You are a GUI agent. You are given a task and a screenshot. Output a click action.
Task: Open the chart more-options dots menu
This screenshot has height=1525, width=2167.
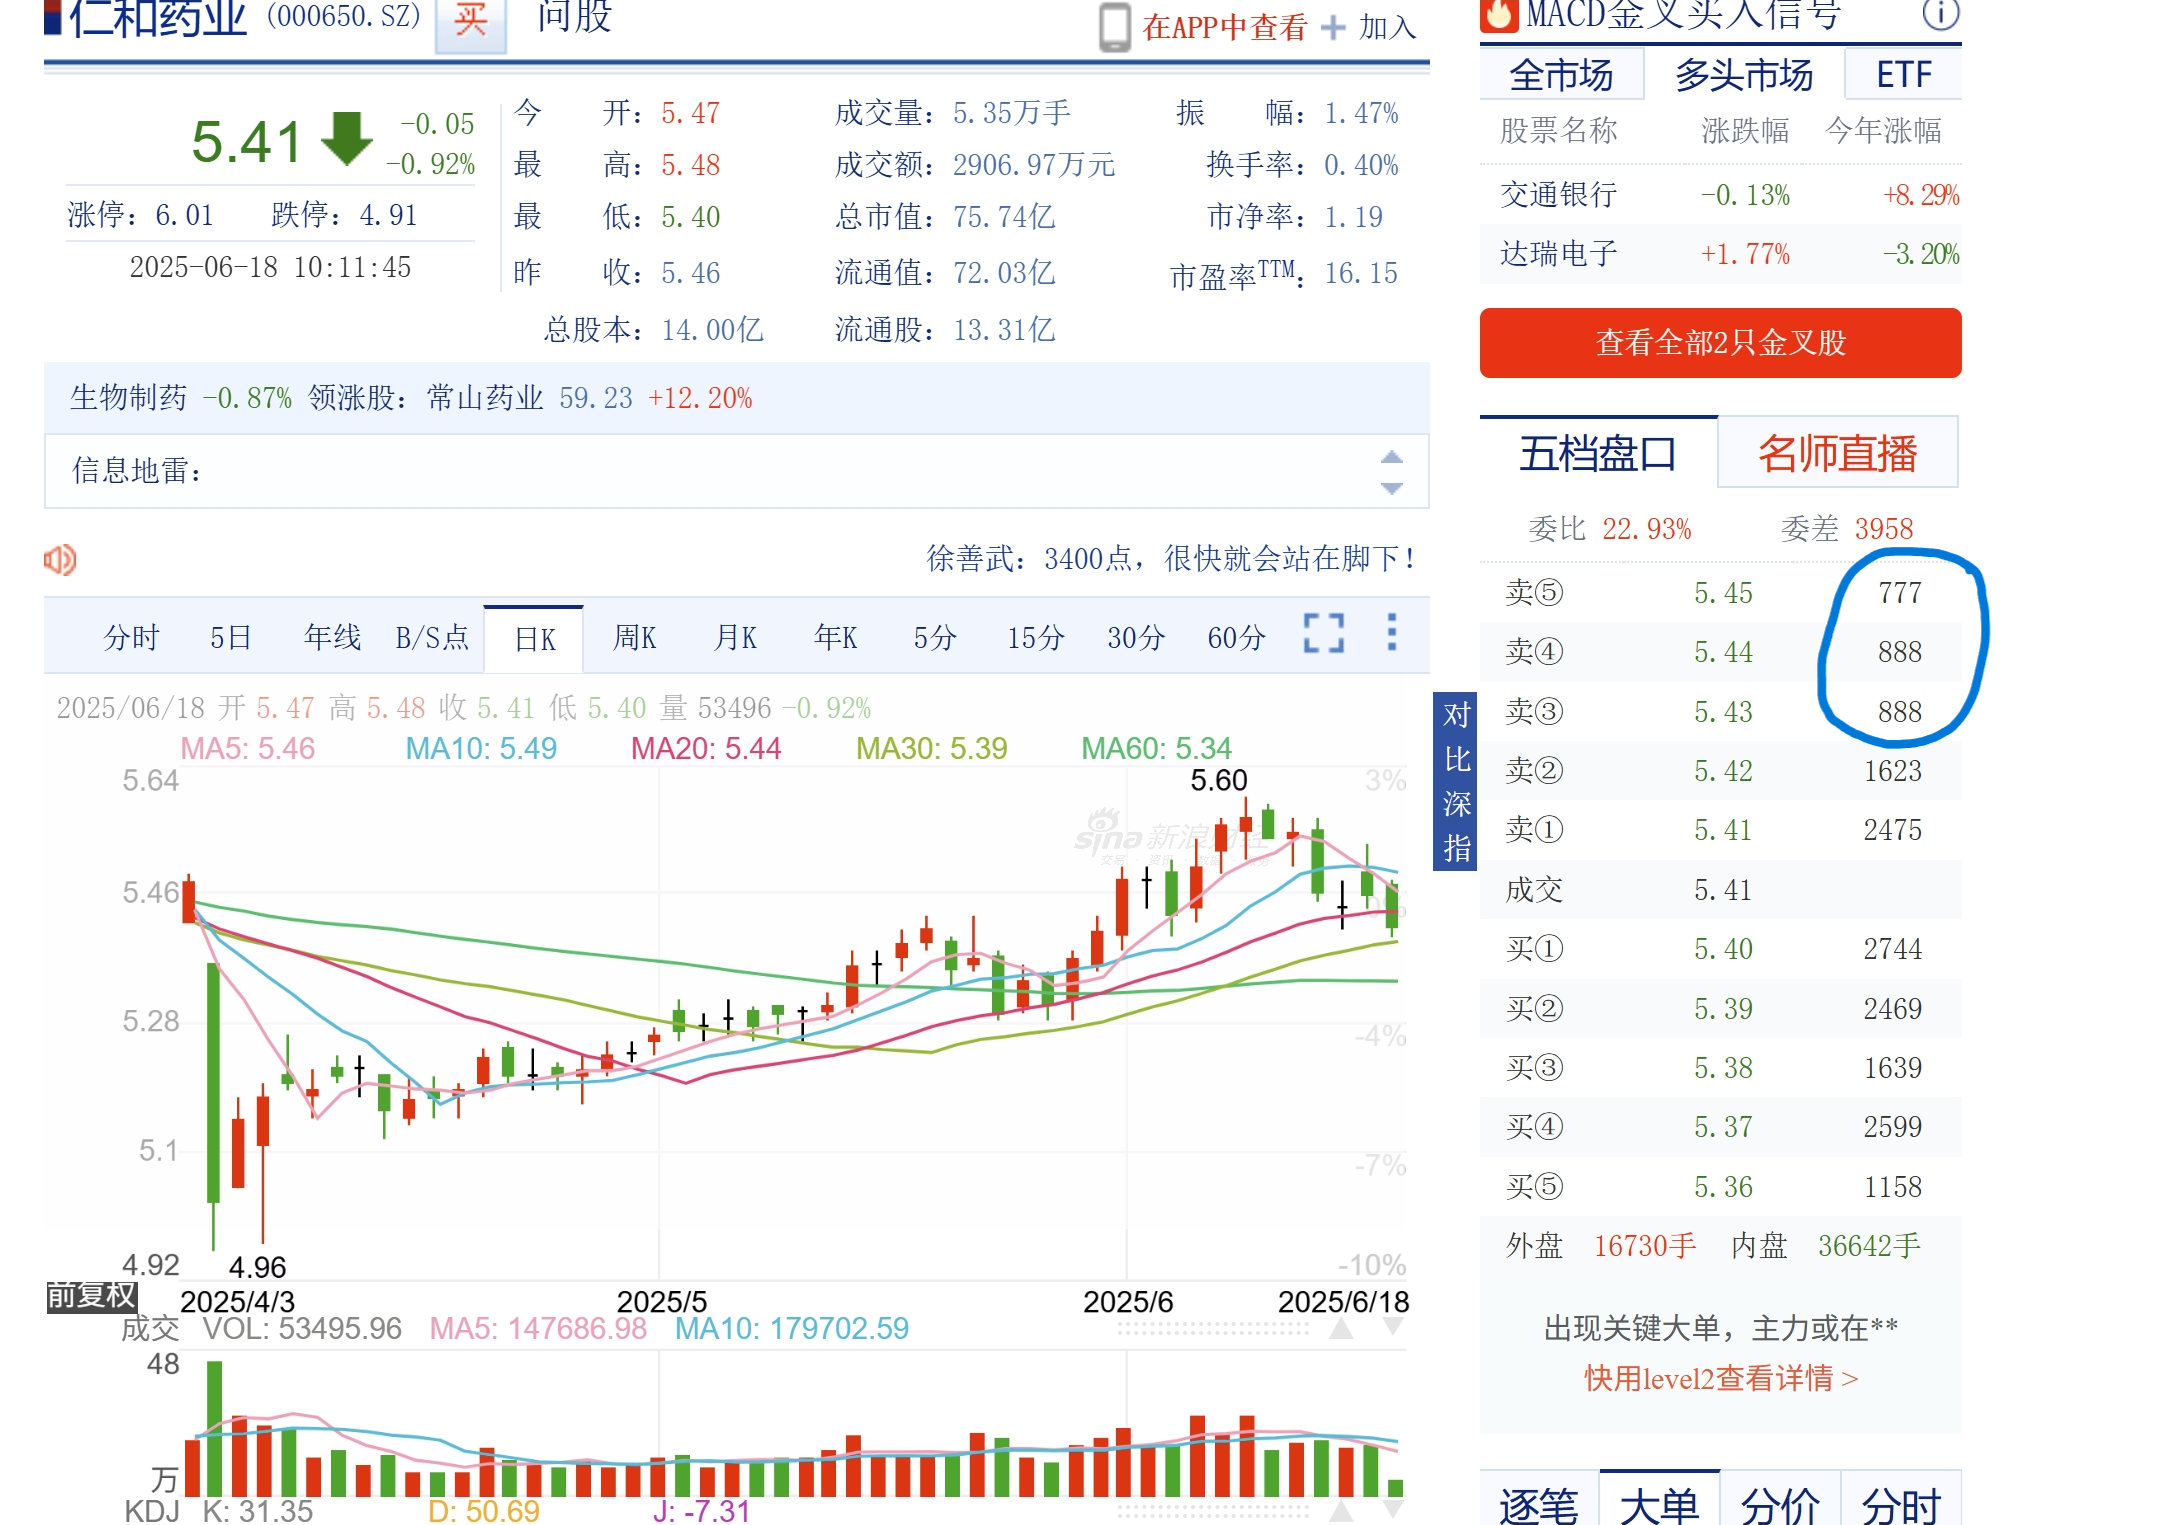[1391, 632]
